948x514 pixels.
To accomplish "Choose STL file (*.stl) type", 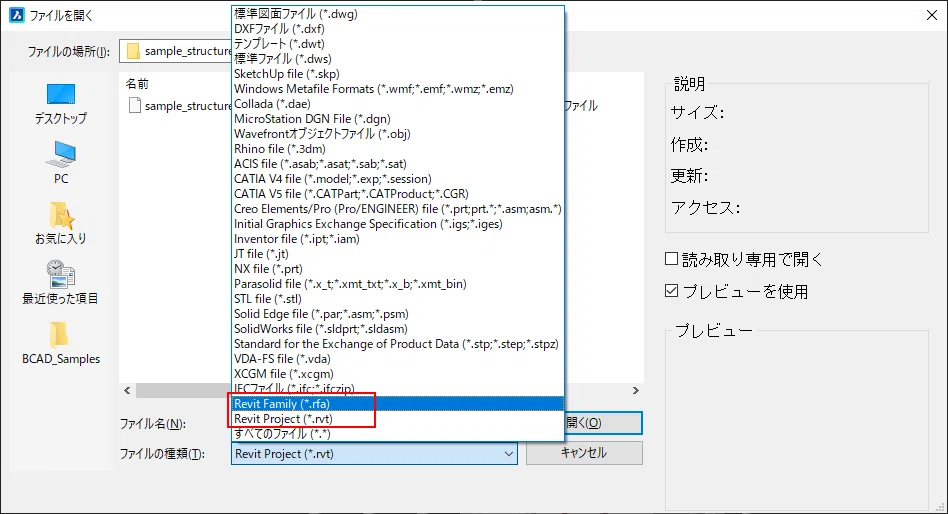I will pyautogui.click(x=398, y=299).
